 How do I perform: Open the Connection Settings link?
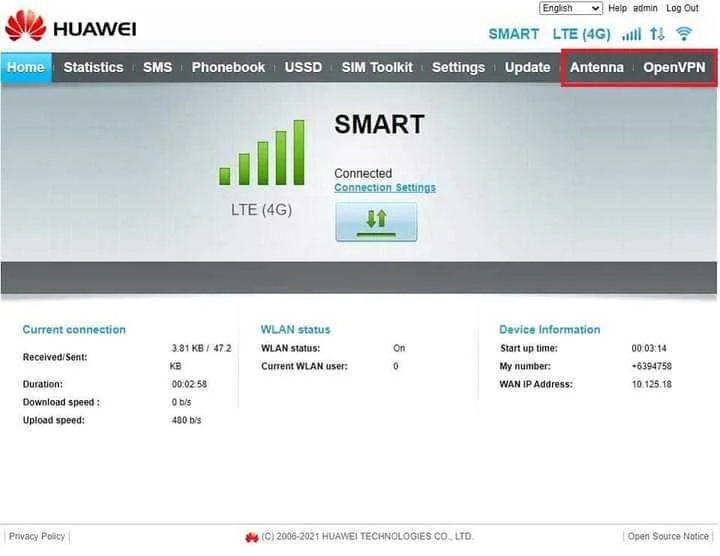385,188
